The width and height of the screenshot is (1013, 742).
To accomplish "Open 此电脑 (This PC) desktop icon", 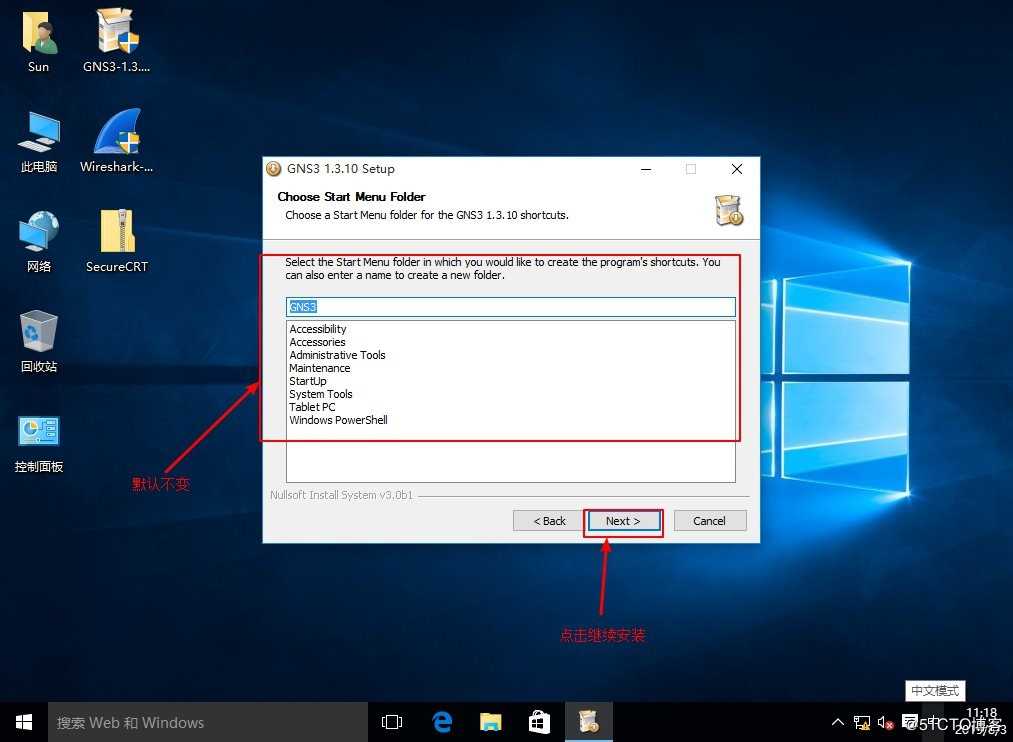I will tap(39, 142).
